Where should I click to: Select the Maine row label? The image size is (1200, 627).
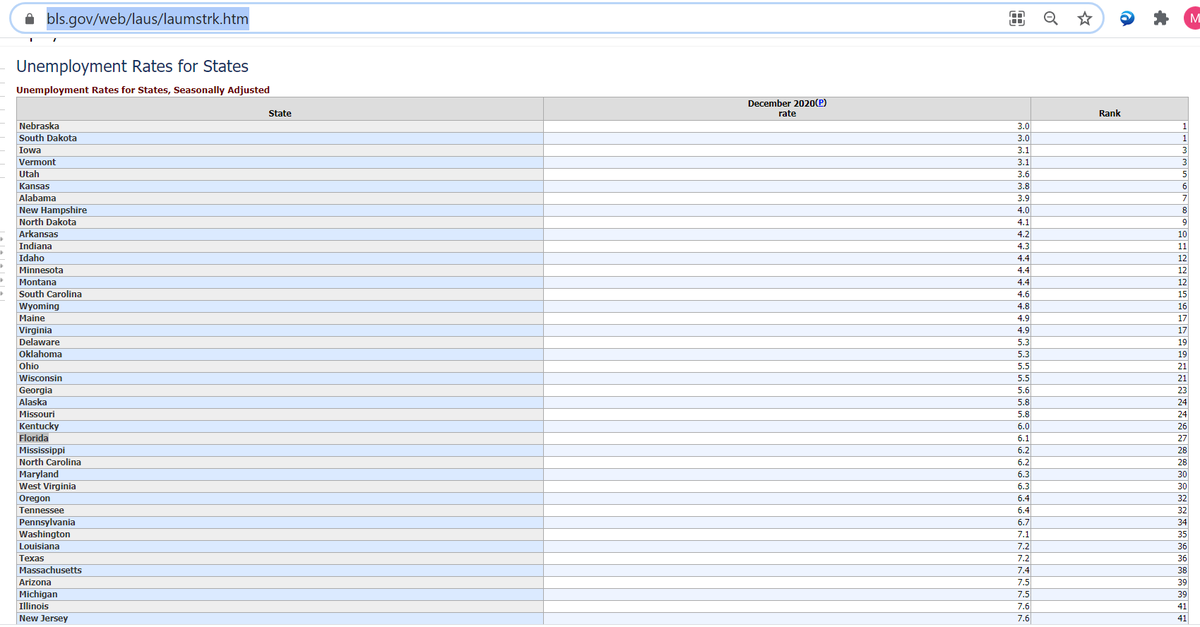32,318
